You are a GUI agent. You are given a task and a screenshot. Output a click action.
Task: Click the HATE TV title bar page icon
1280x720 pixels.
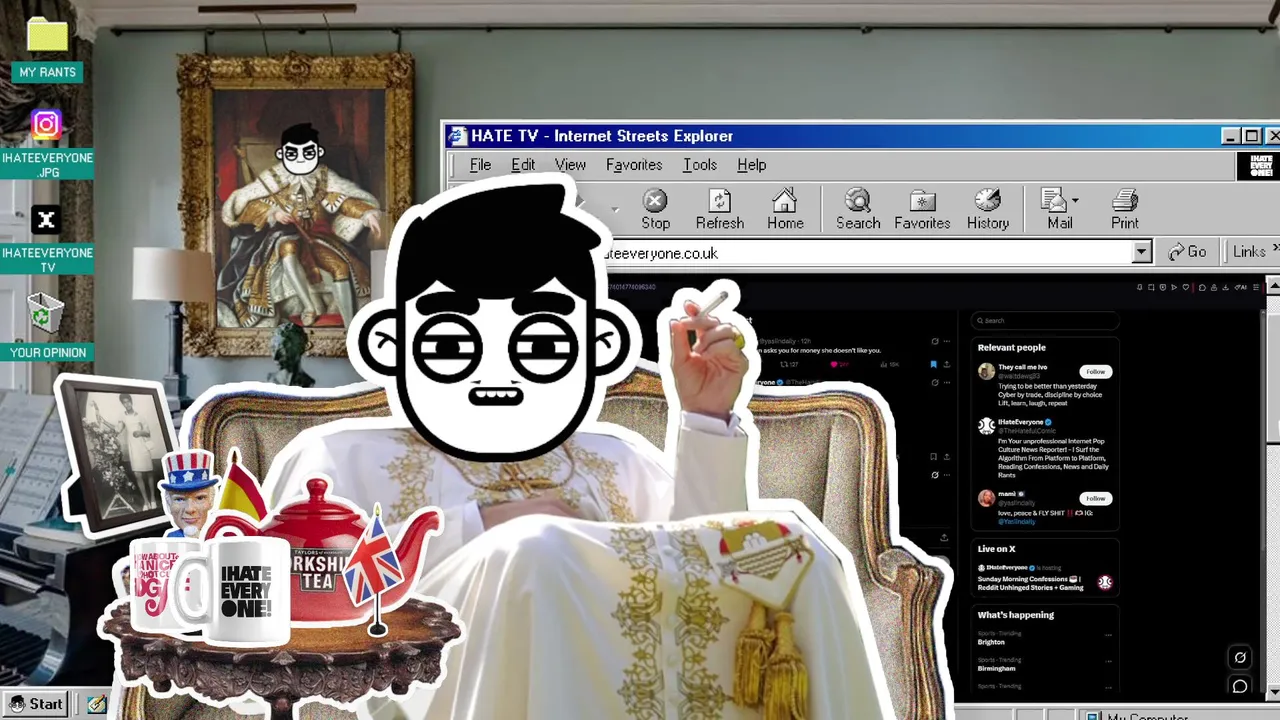click(457, 136)
